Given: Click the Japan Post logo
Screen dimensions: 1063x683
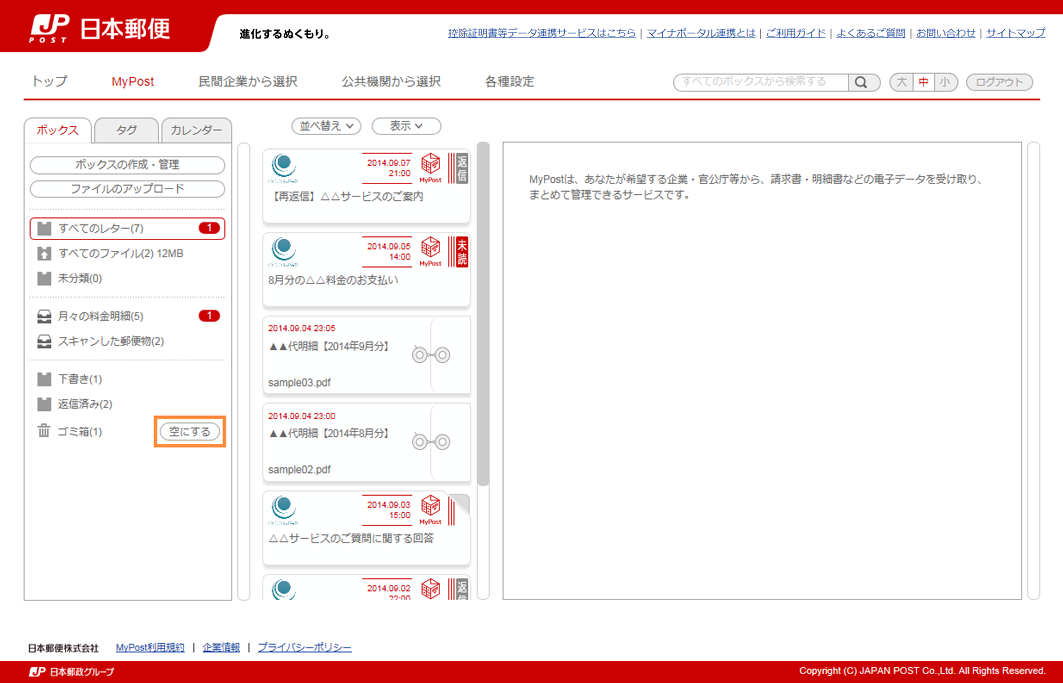Looking at the screenshot, I should (100, 28).
